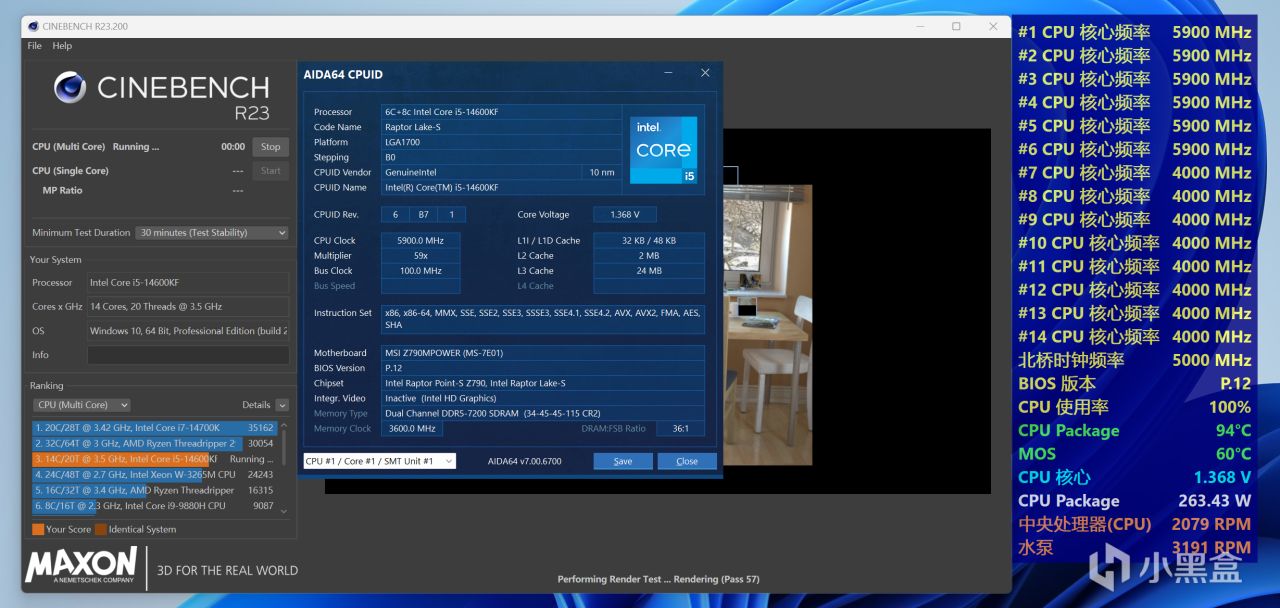Select the Core i7-14700K ranking row
Screen dimensions: 1280x608
[154, 427]
